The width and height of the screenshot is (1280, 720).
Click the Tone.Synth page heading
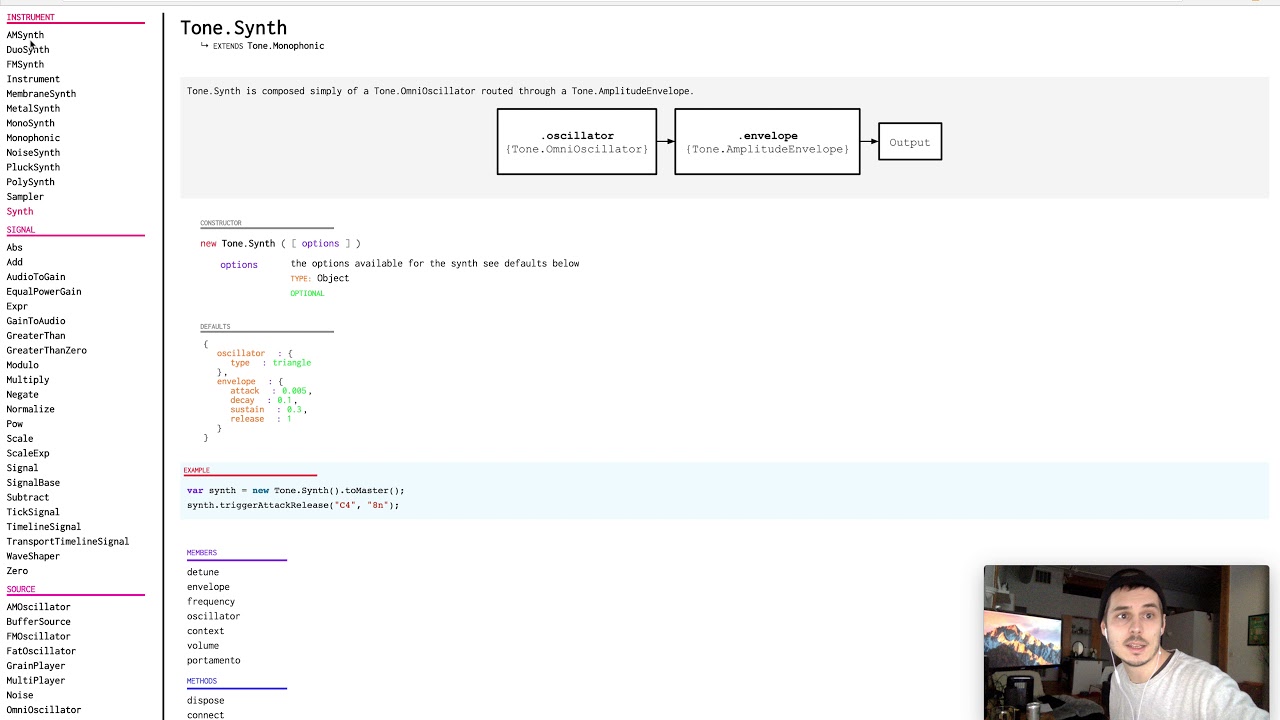tap(233, 28)
